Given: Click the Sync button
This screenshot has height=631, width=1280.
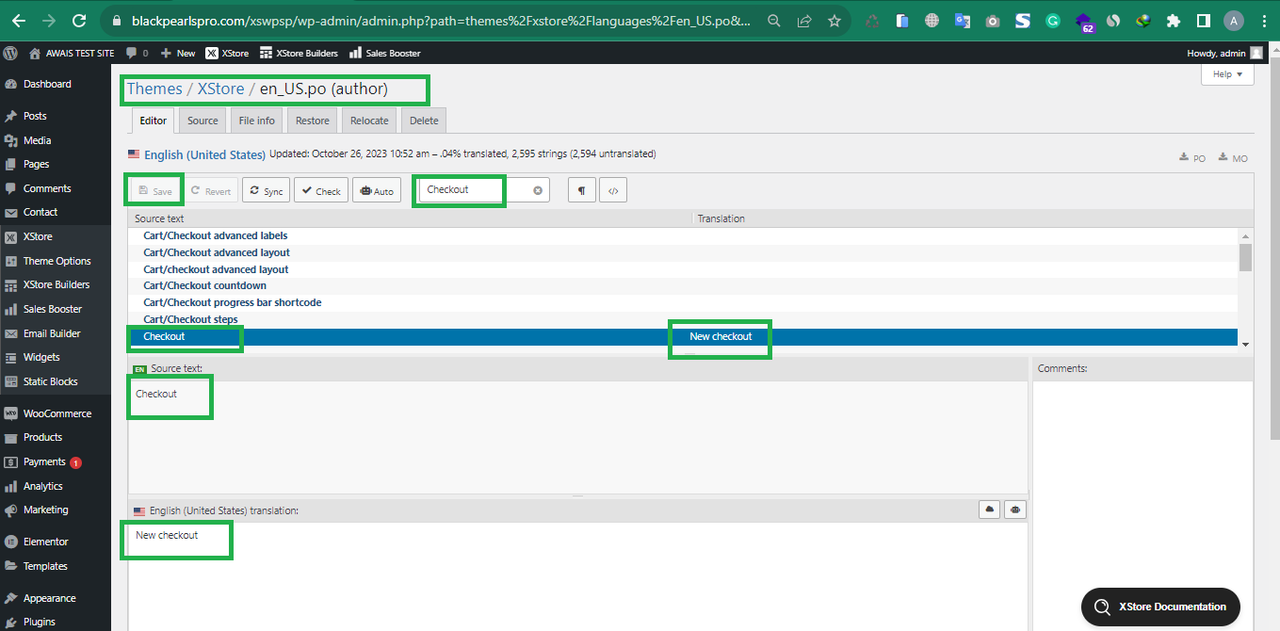Looking at the screenshot, I should click(266, 191).
